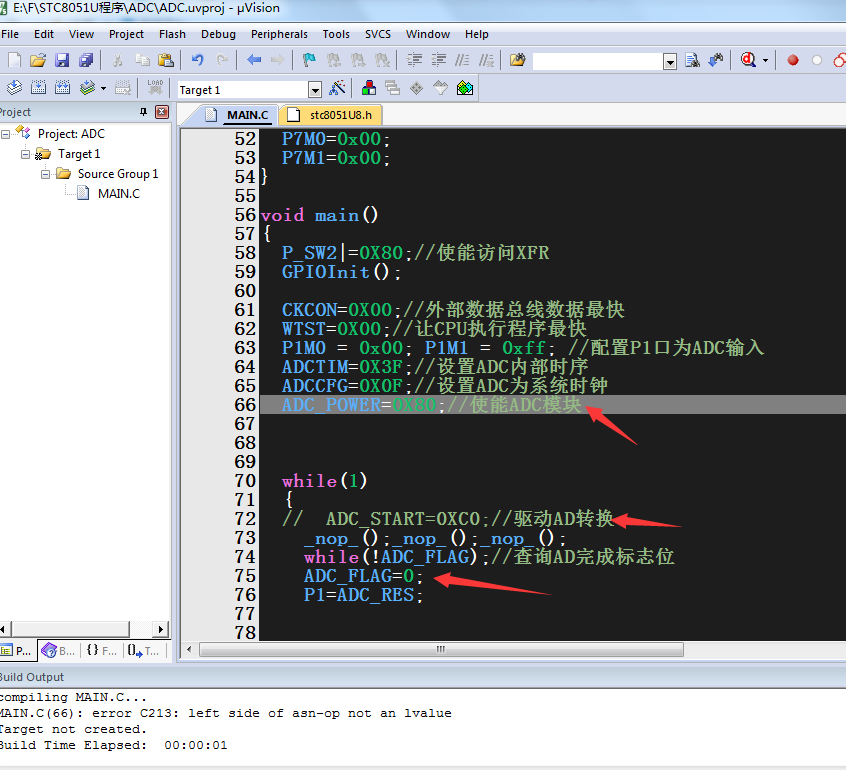Navigate forward with the right arrow icon
Viewport: 846px width, 770px height.
click(277, 60)
